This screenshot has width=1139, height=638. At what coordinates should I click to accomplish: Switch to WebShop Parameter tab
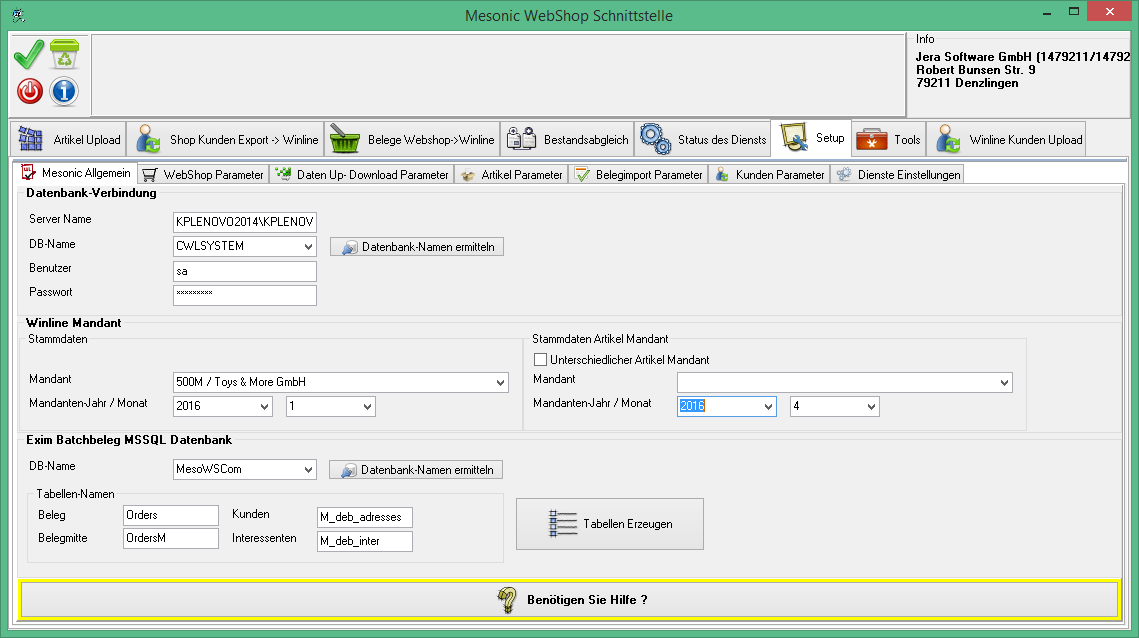click(203, 175)
